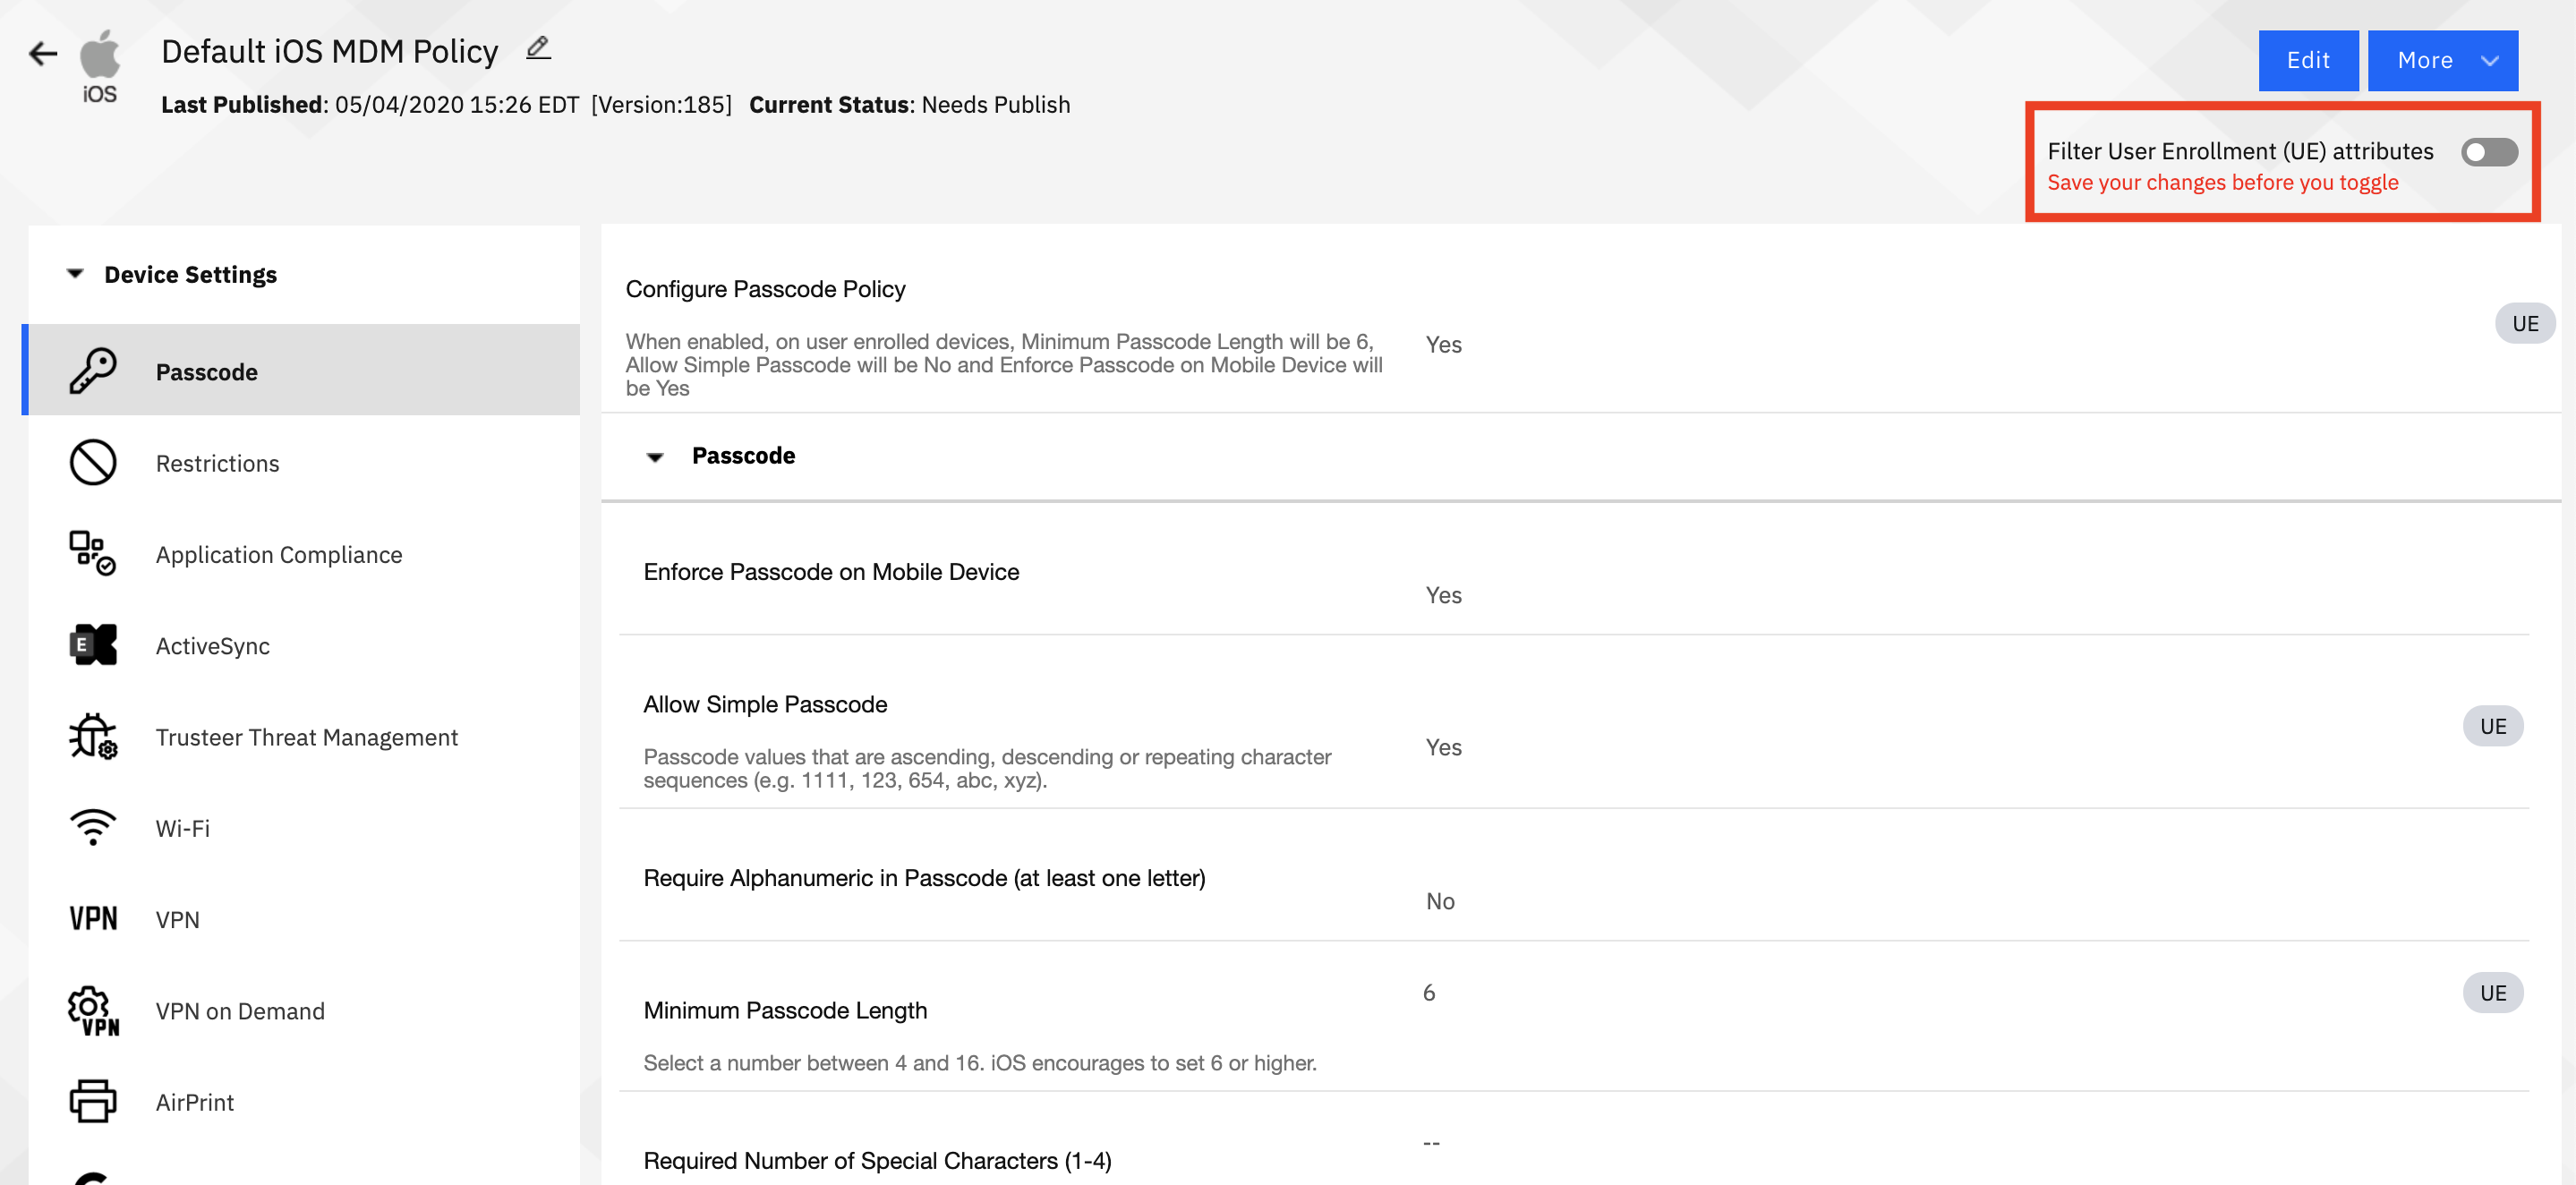Click Yes value for Configure Passcode Policy

click(x=1443, y=345)
